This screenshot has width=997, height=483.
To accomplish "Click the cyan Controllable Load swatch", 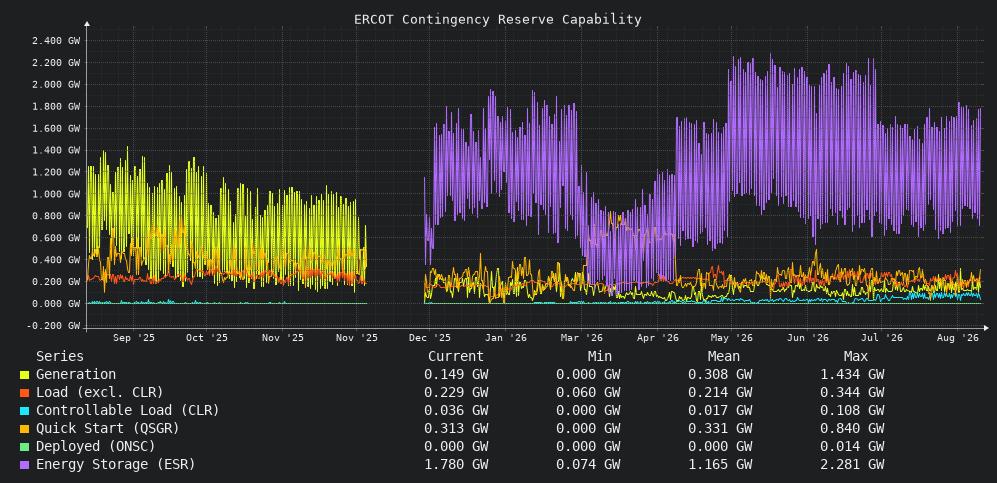I will click(25, 411).
